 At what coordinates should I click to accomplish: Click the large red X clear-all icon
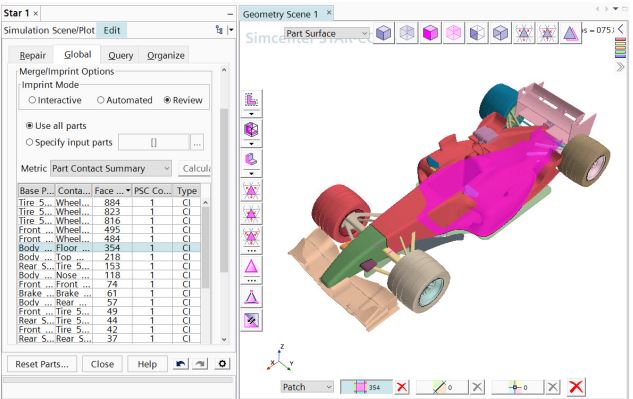click(x=576, y=387)
